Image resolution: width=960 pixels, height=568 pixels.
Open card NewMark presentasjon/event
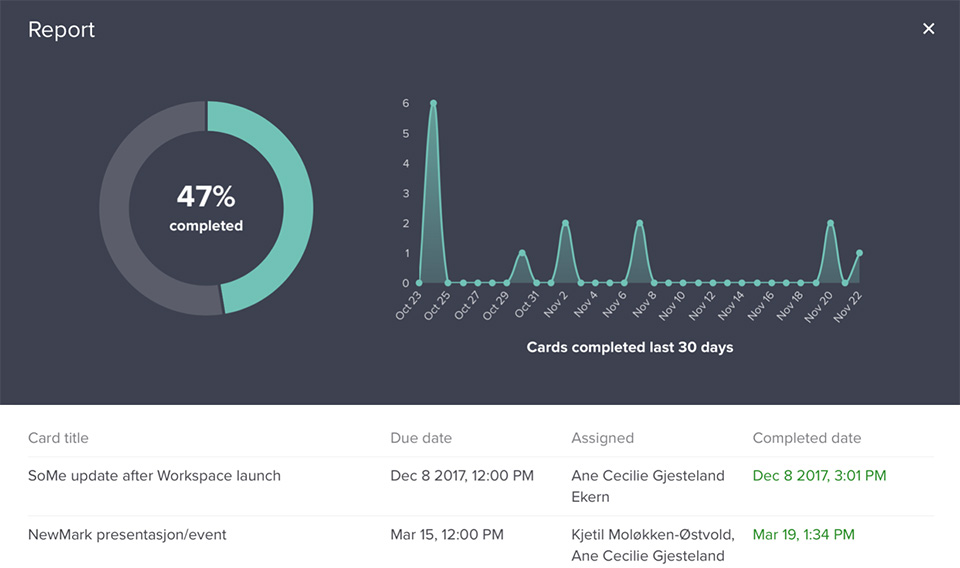127,534
